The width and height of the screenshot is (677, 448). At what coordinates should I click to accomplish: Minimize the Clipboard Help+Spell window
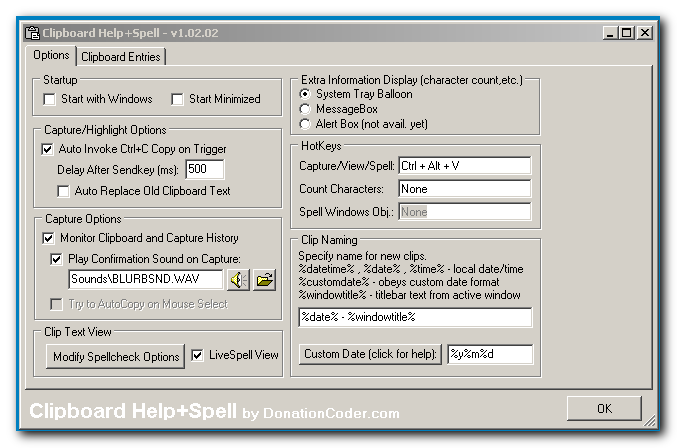pyautogui.click(x=610, y=33)
